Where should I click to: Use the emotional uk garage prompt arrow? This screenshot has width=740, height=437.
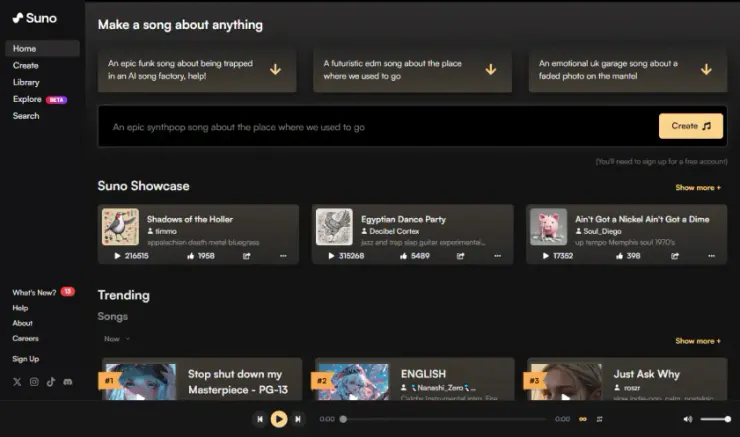tap(706, 69)
